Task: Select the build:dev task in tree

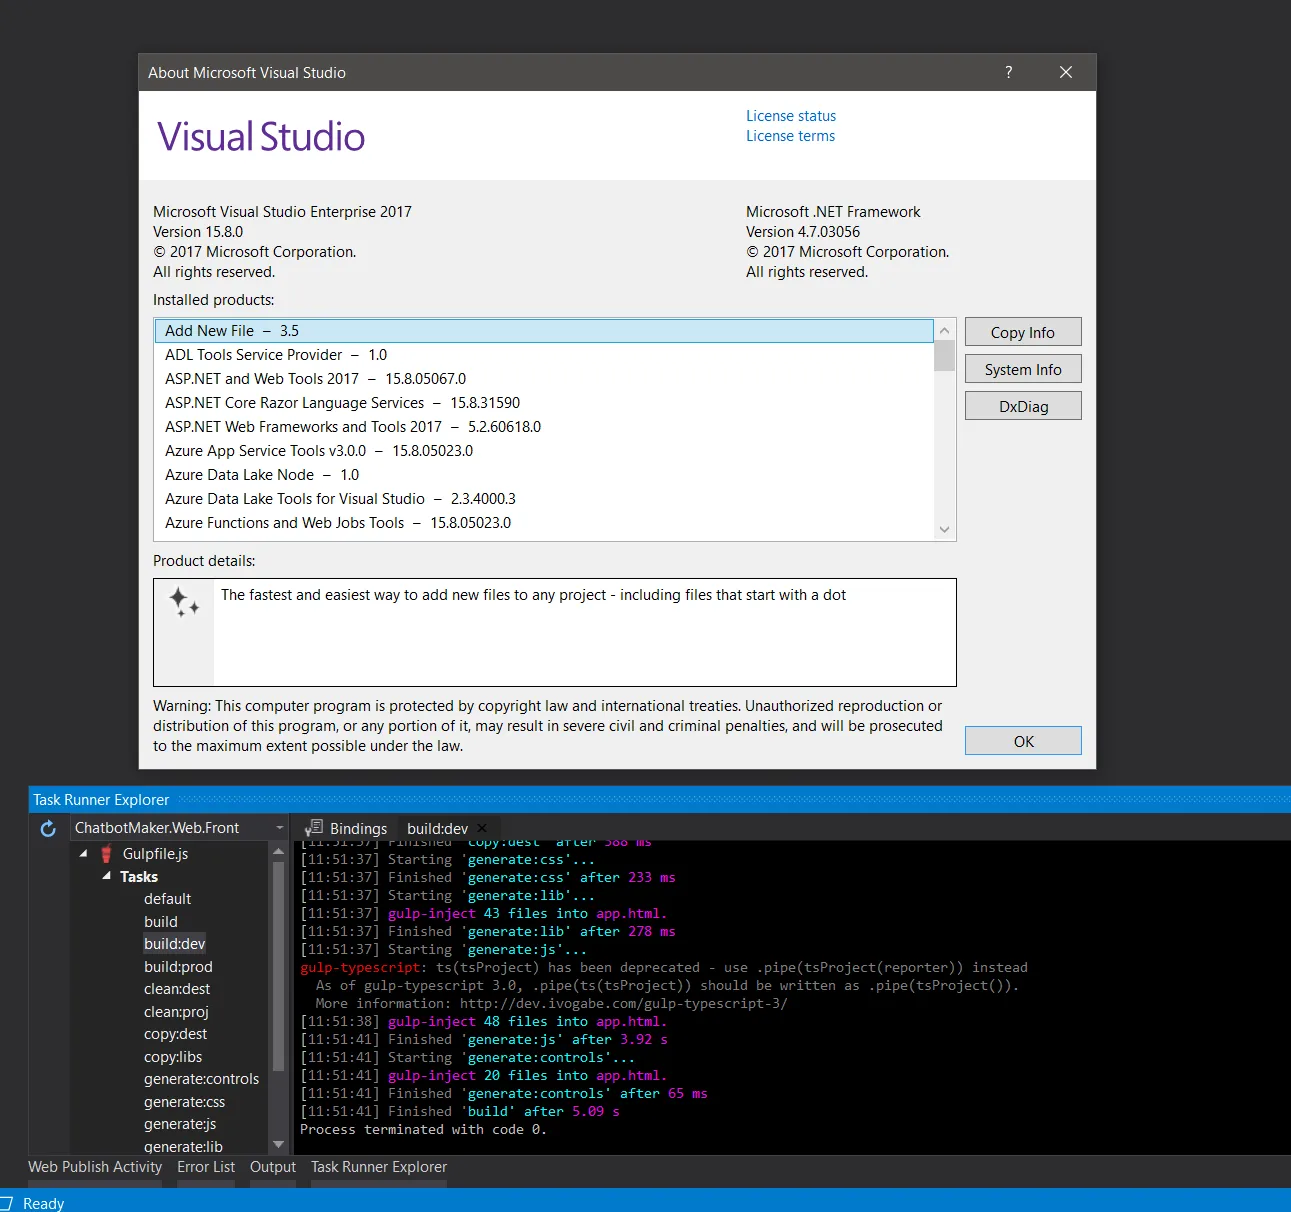Action: [x=174, y=944]
